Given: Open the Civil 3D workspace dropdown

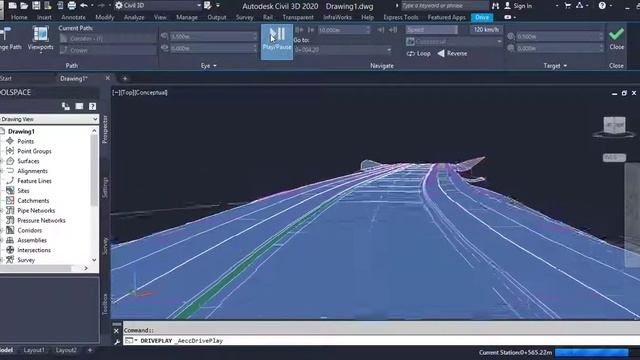Looking at the screenshot, I should pyautogui.click(x=158, y=6).
